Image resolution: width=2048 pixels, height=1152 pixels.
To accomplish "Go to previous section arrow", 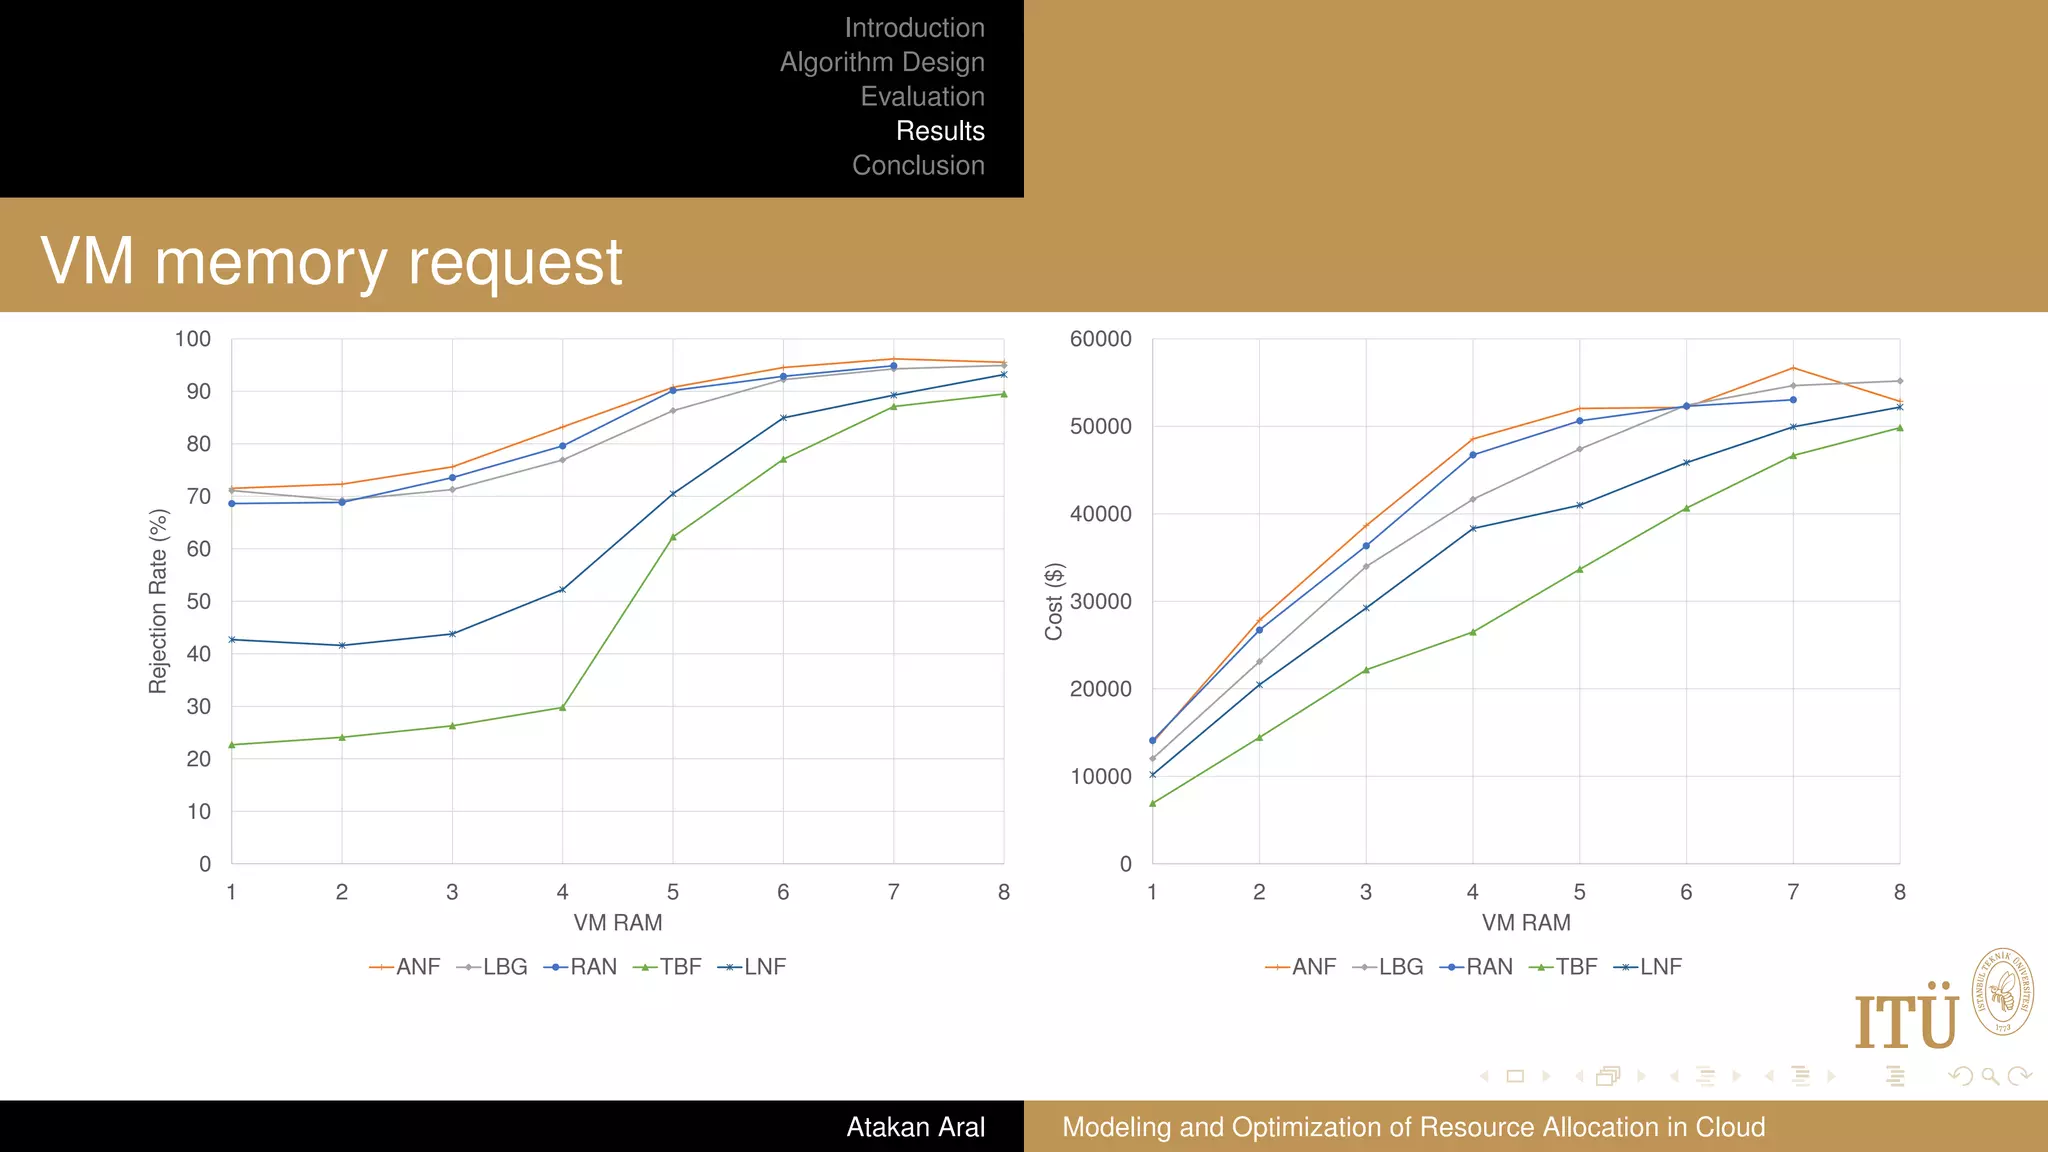I will pos(1769,1076).
